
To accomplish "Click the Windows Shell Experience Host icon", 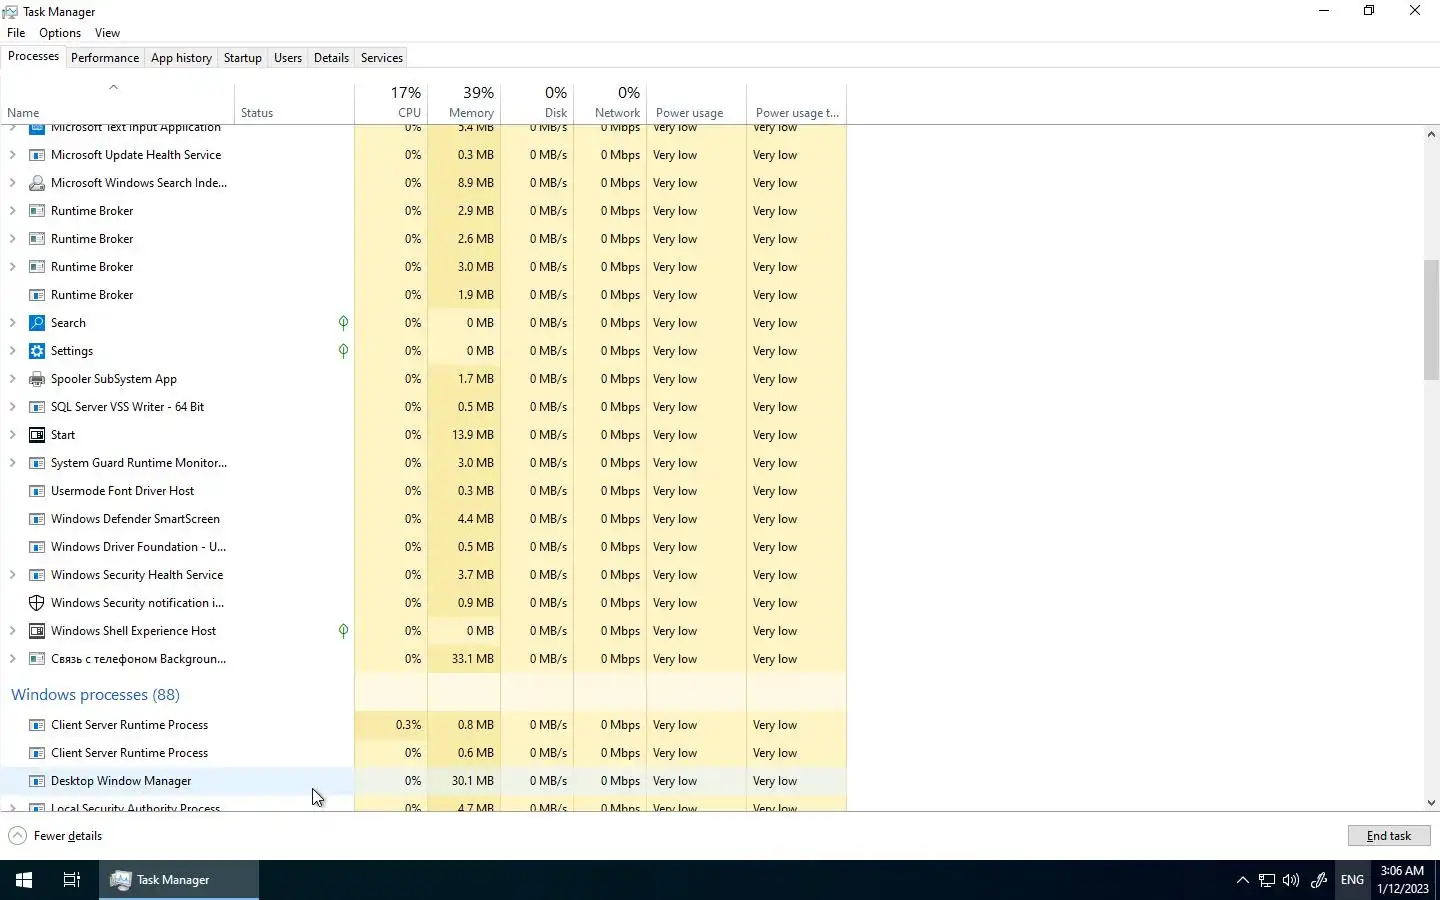I will 37,631.
